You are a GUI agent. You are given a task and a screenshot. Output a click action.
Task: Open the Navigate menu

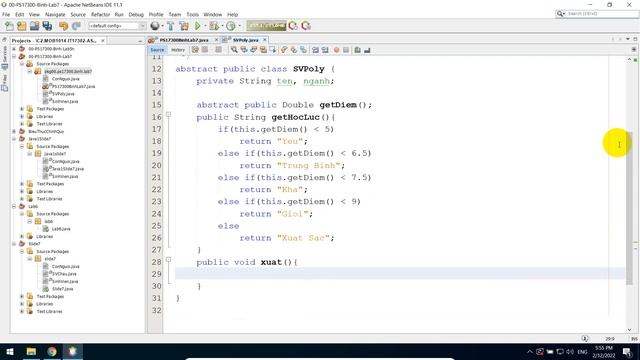tap(55, 14)
